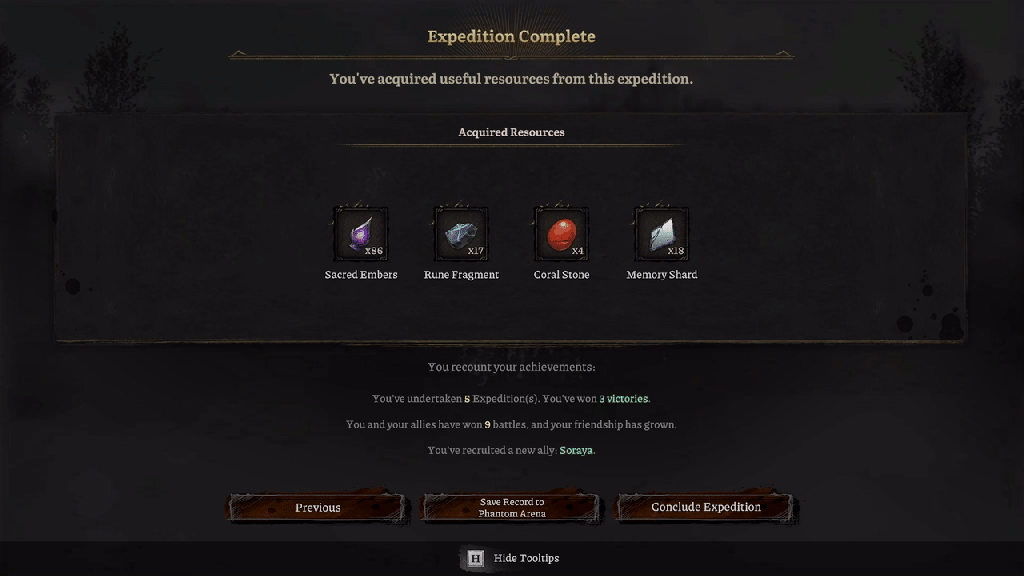Click the highlighted victories text
Image resolution: width=1024 pixels, height=576 pixels.
tap(628, 399)
